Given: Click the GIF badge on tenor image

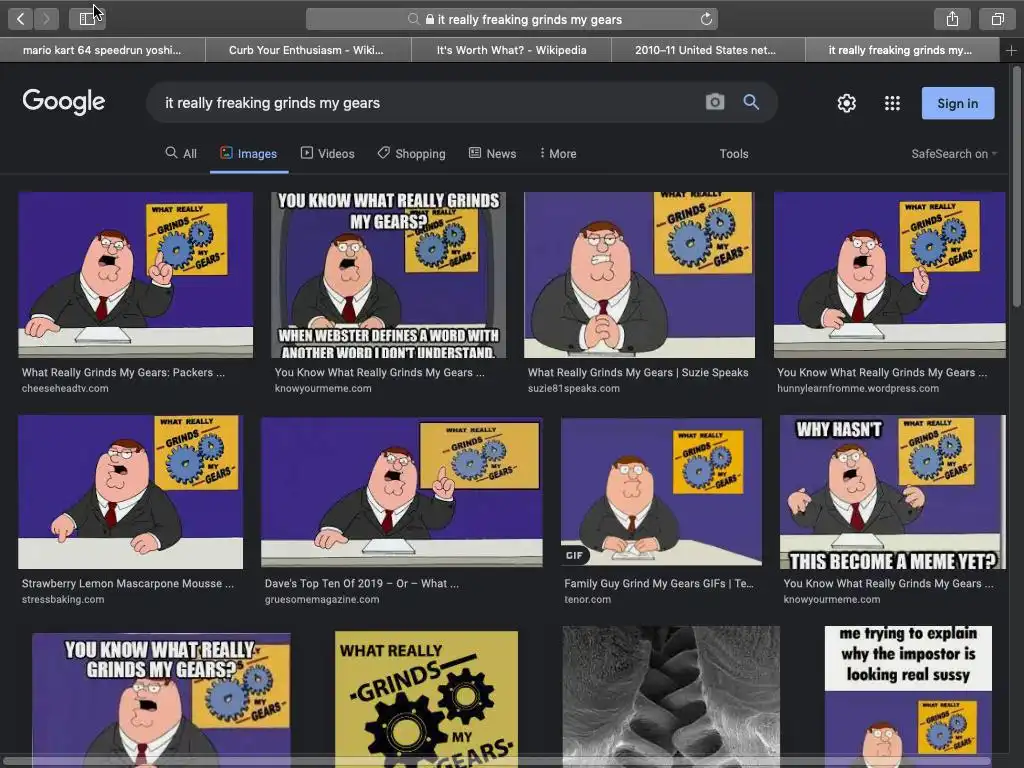Looking at the screenshot, I should pyautogui.click(x=574, y=555).
